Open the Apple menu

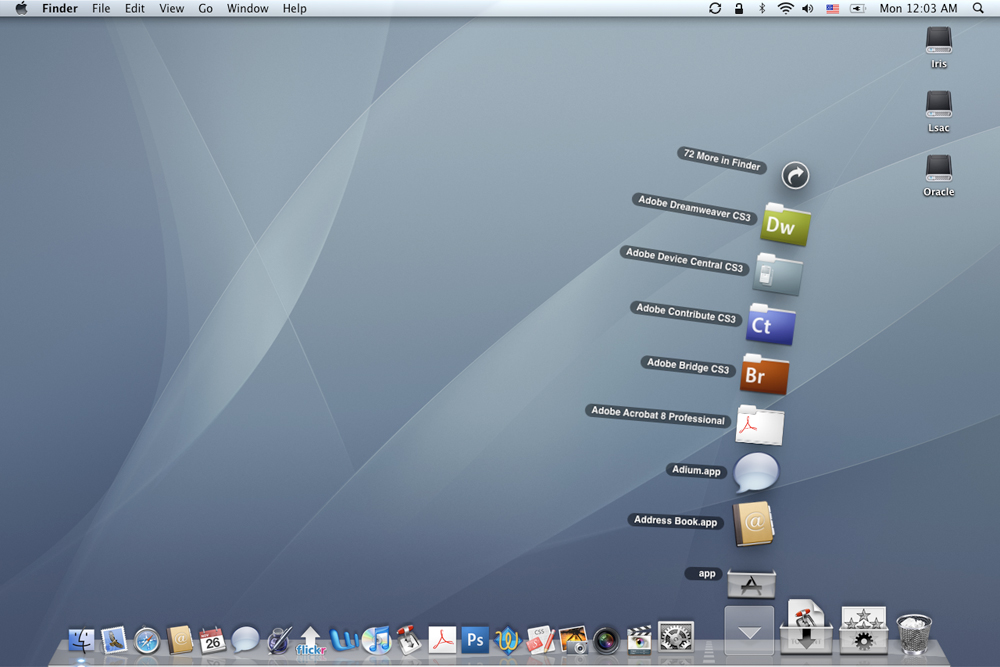tap(22, 8)
